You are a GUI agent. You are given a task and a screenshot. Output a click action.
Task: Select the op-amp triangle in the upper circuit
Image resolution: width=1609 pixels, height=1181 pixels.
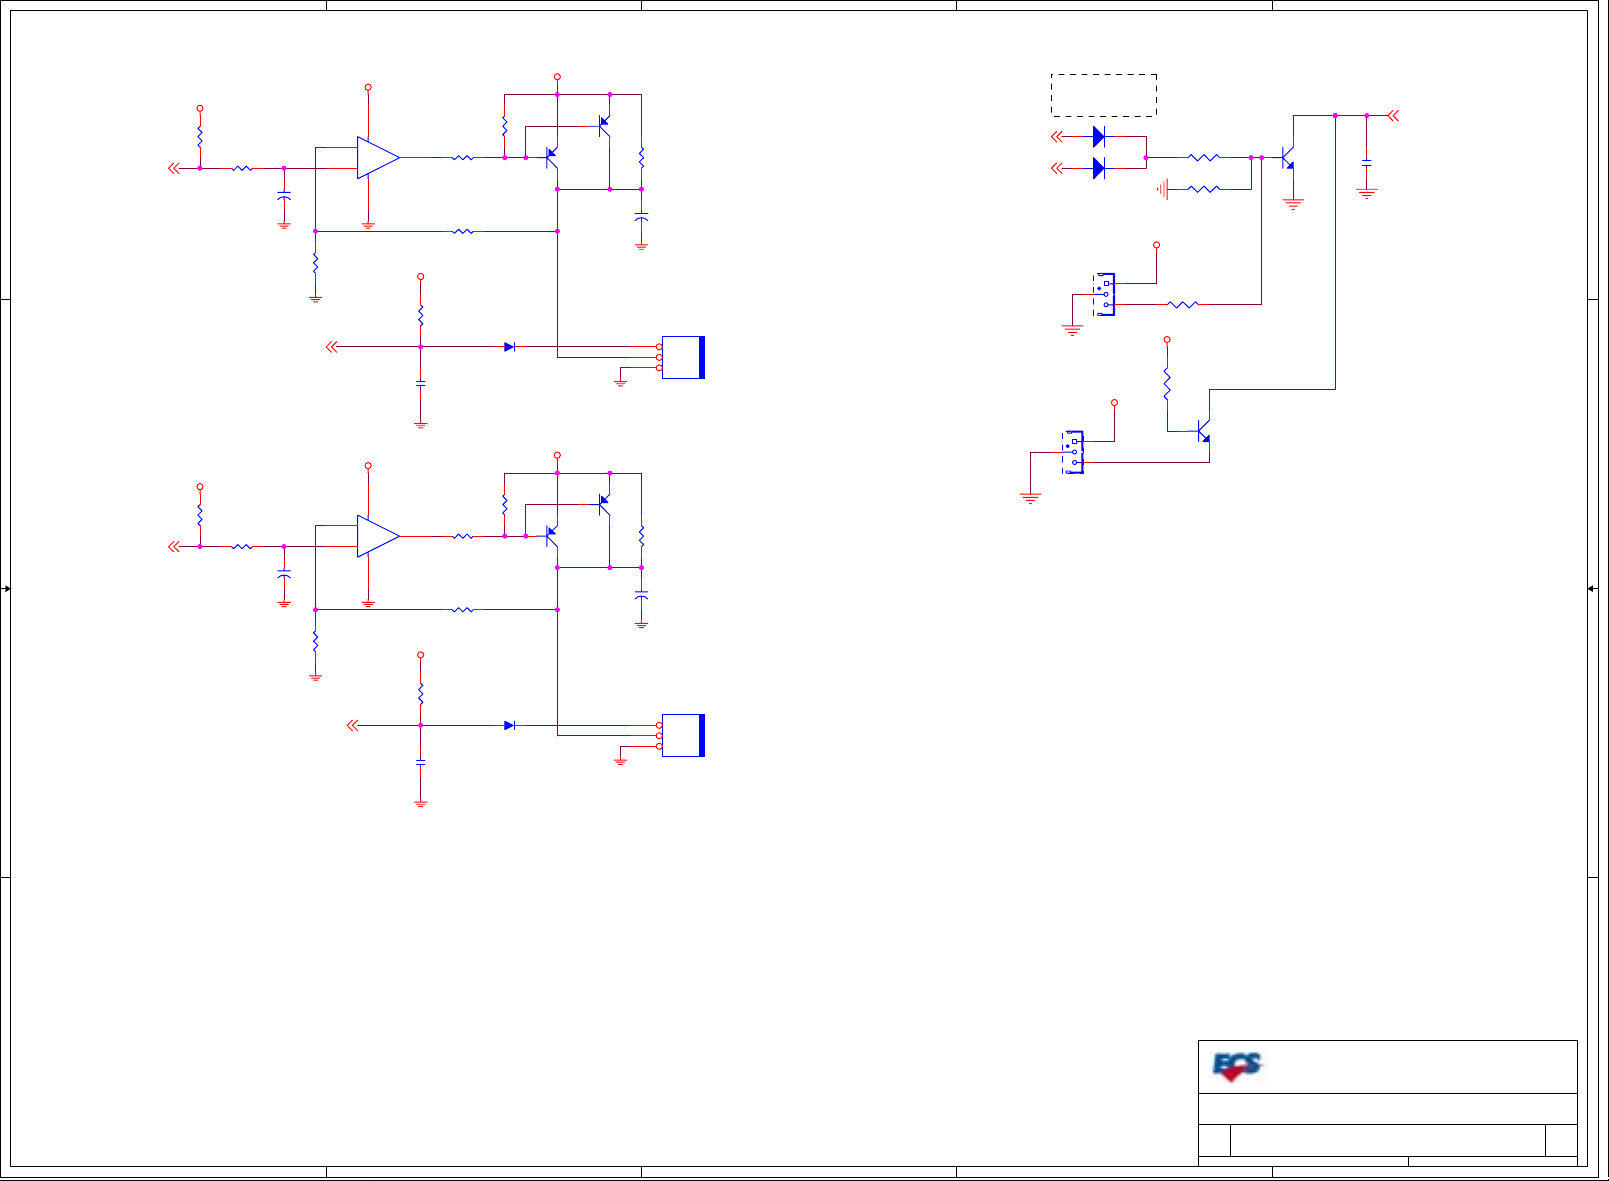[x=379, y=158]
